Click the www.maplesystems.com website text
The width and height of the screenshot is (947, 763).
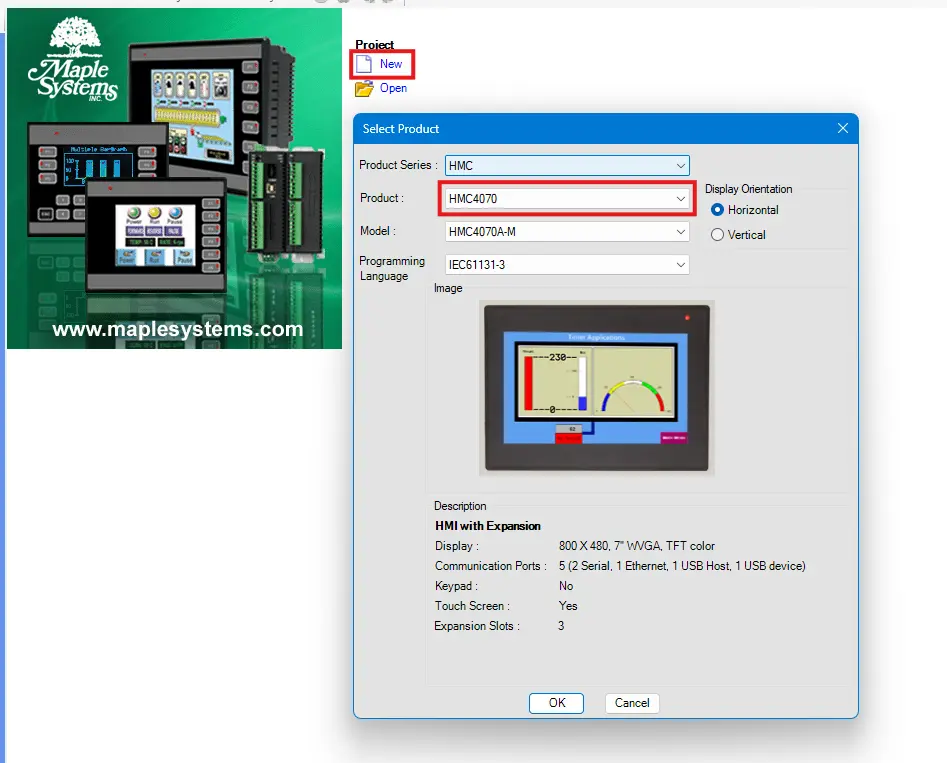point(177,329)
